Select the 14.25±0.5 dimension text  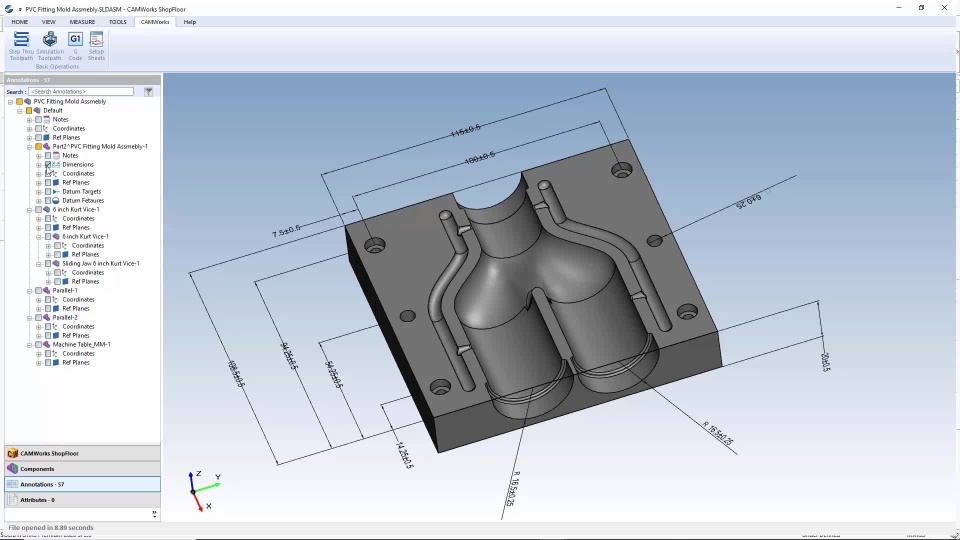tap(404, 456)
